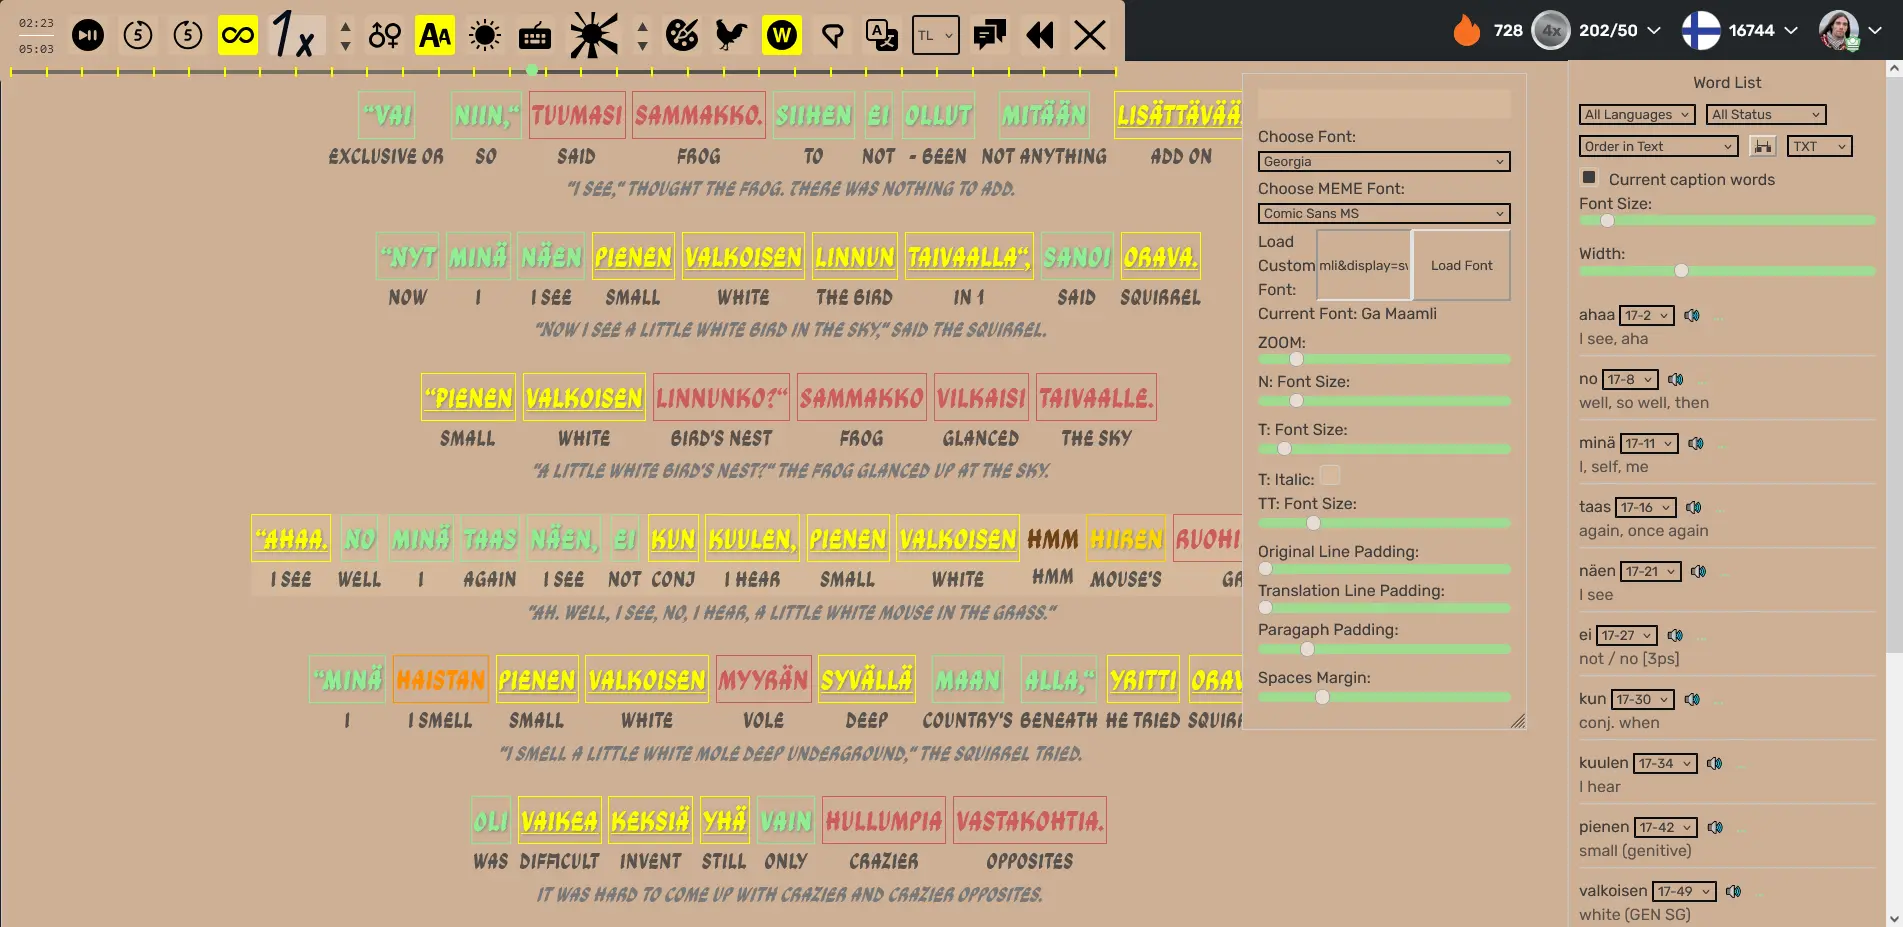This screenshot has height=927, width=1903.
Task: Rewind 5 seconds with the first 5 icon
Action: tap(138, 36)
